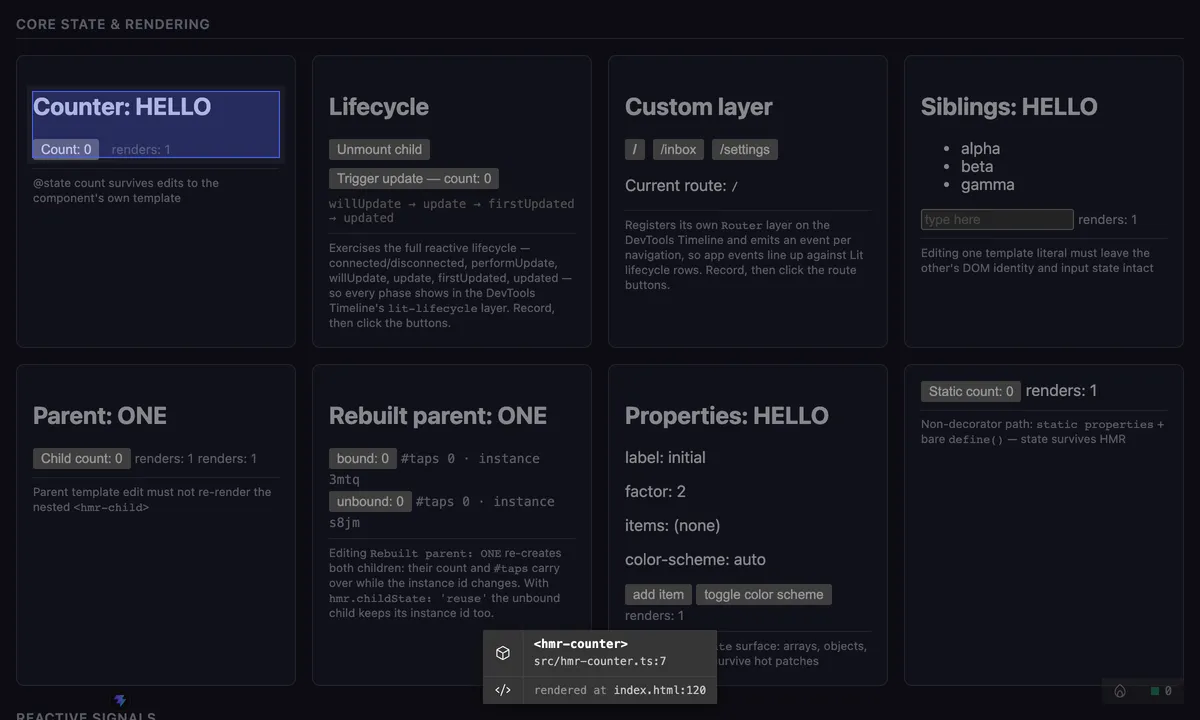The image size is (1200, 720).
Task: Click the 0 counter beside green square
Action: (x=1168, y=691)
